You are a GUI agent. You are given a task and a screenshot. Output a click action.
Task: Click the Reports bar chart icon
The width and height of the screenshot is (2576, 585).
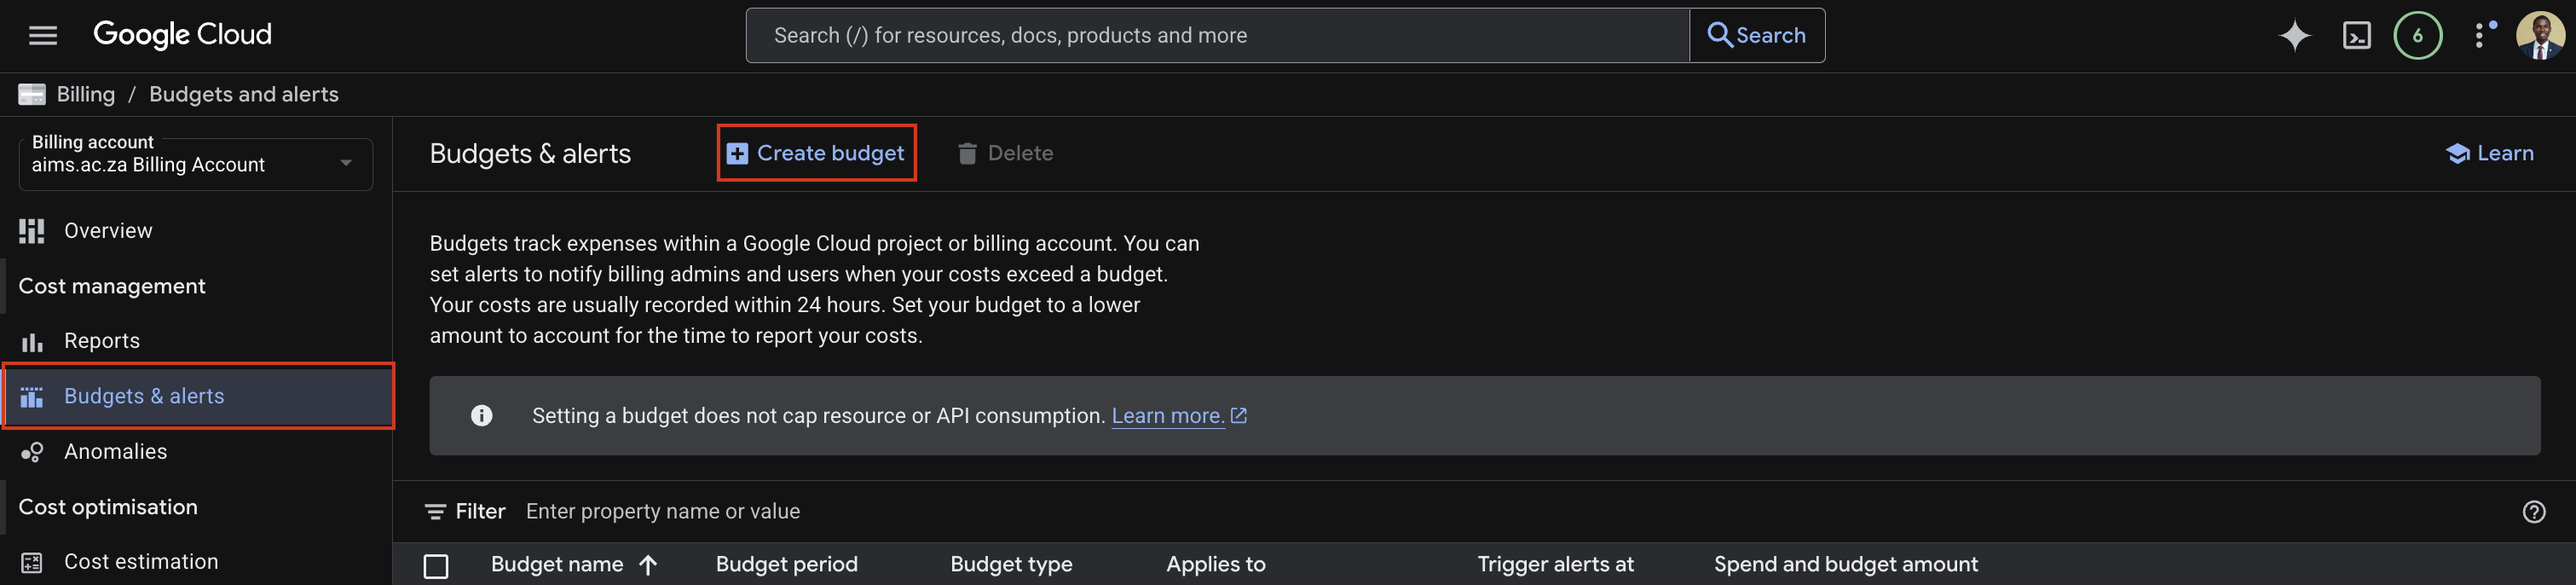pos(32,342)
